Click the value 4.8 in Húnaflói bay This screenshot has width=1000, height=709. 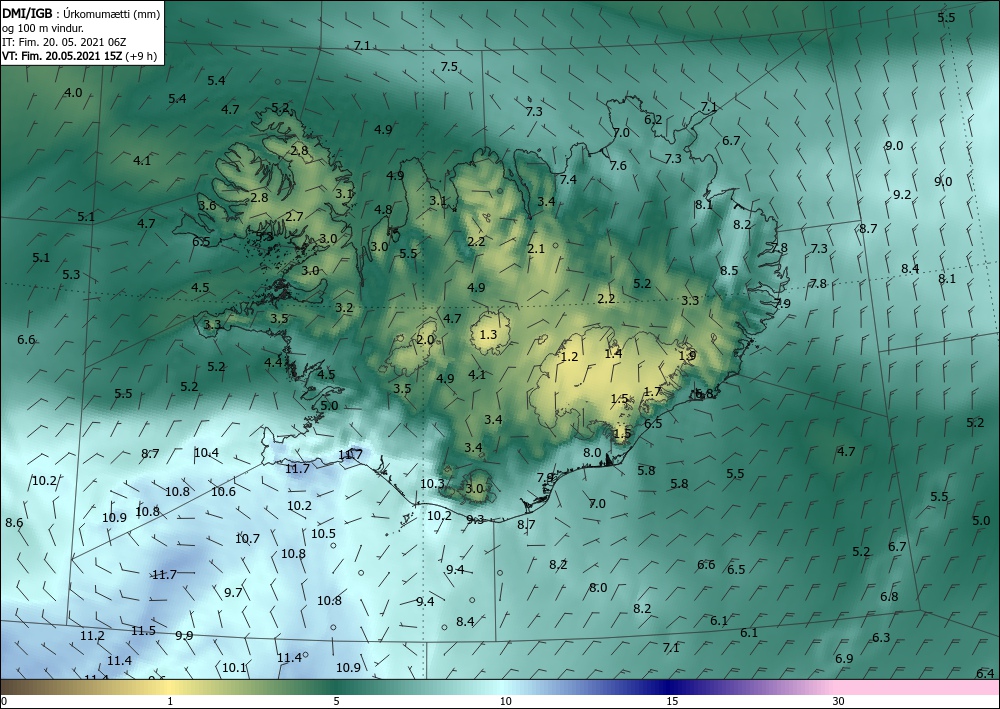[x=383, y=209]
